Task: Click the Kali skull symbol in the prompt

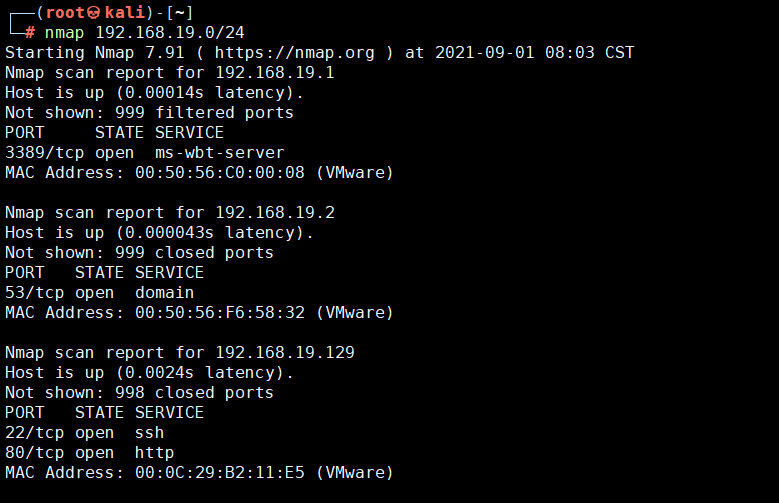Action: click(x=93, y=13)
